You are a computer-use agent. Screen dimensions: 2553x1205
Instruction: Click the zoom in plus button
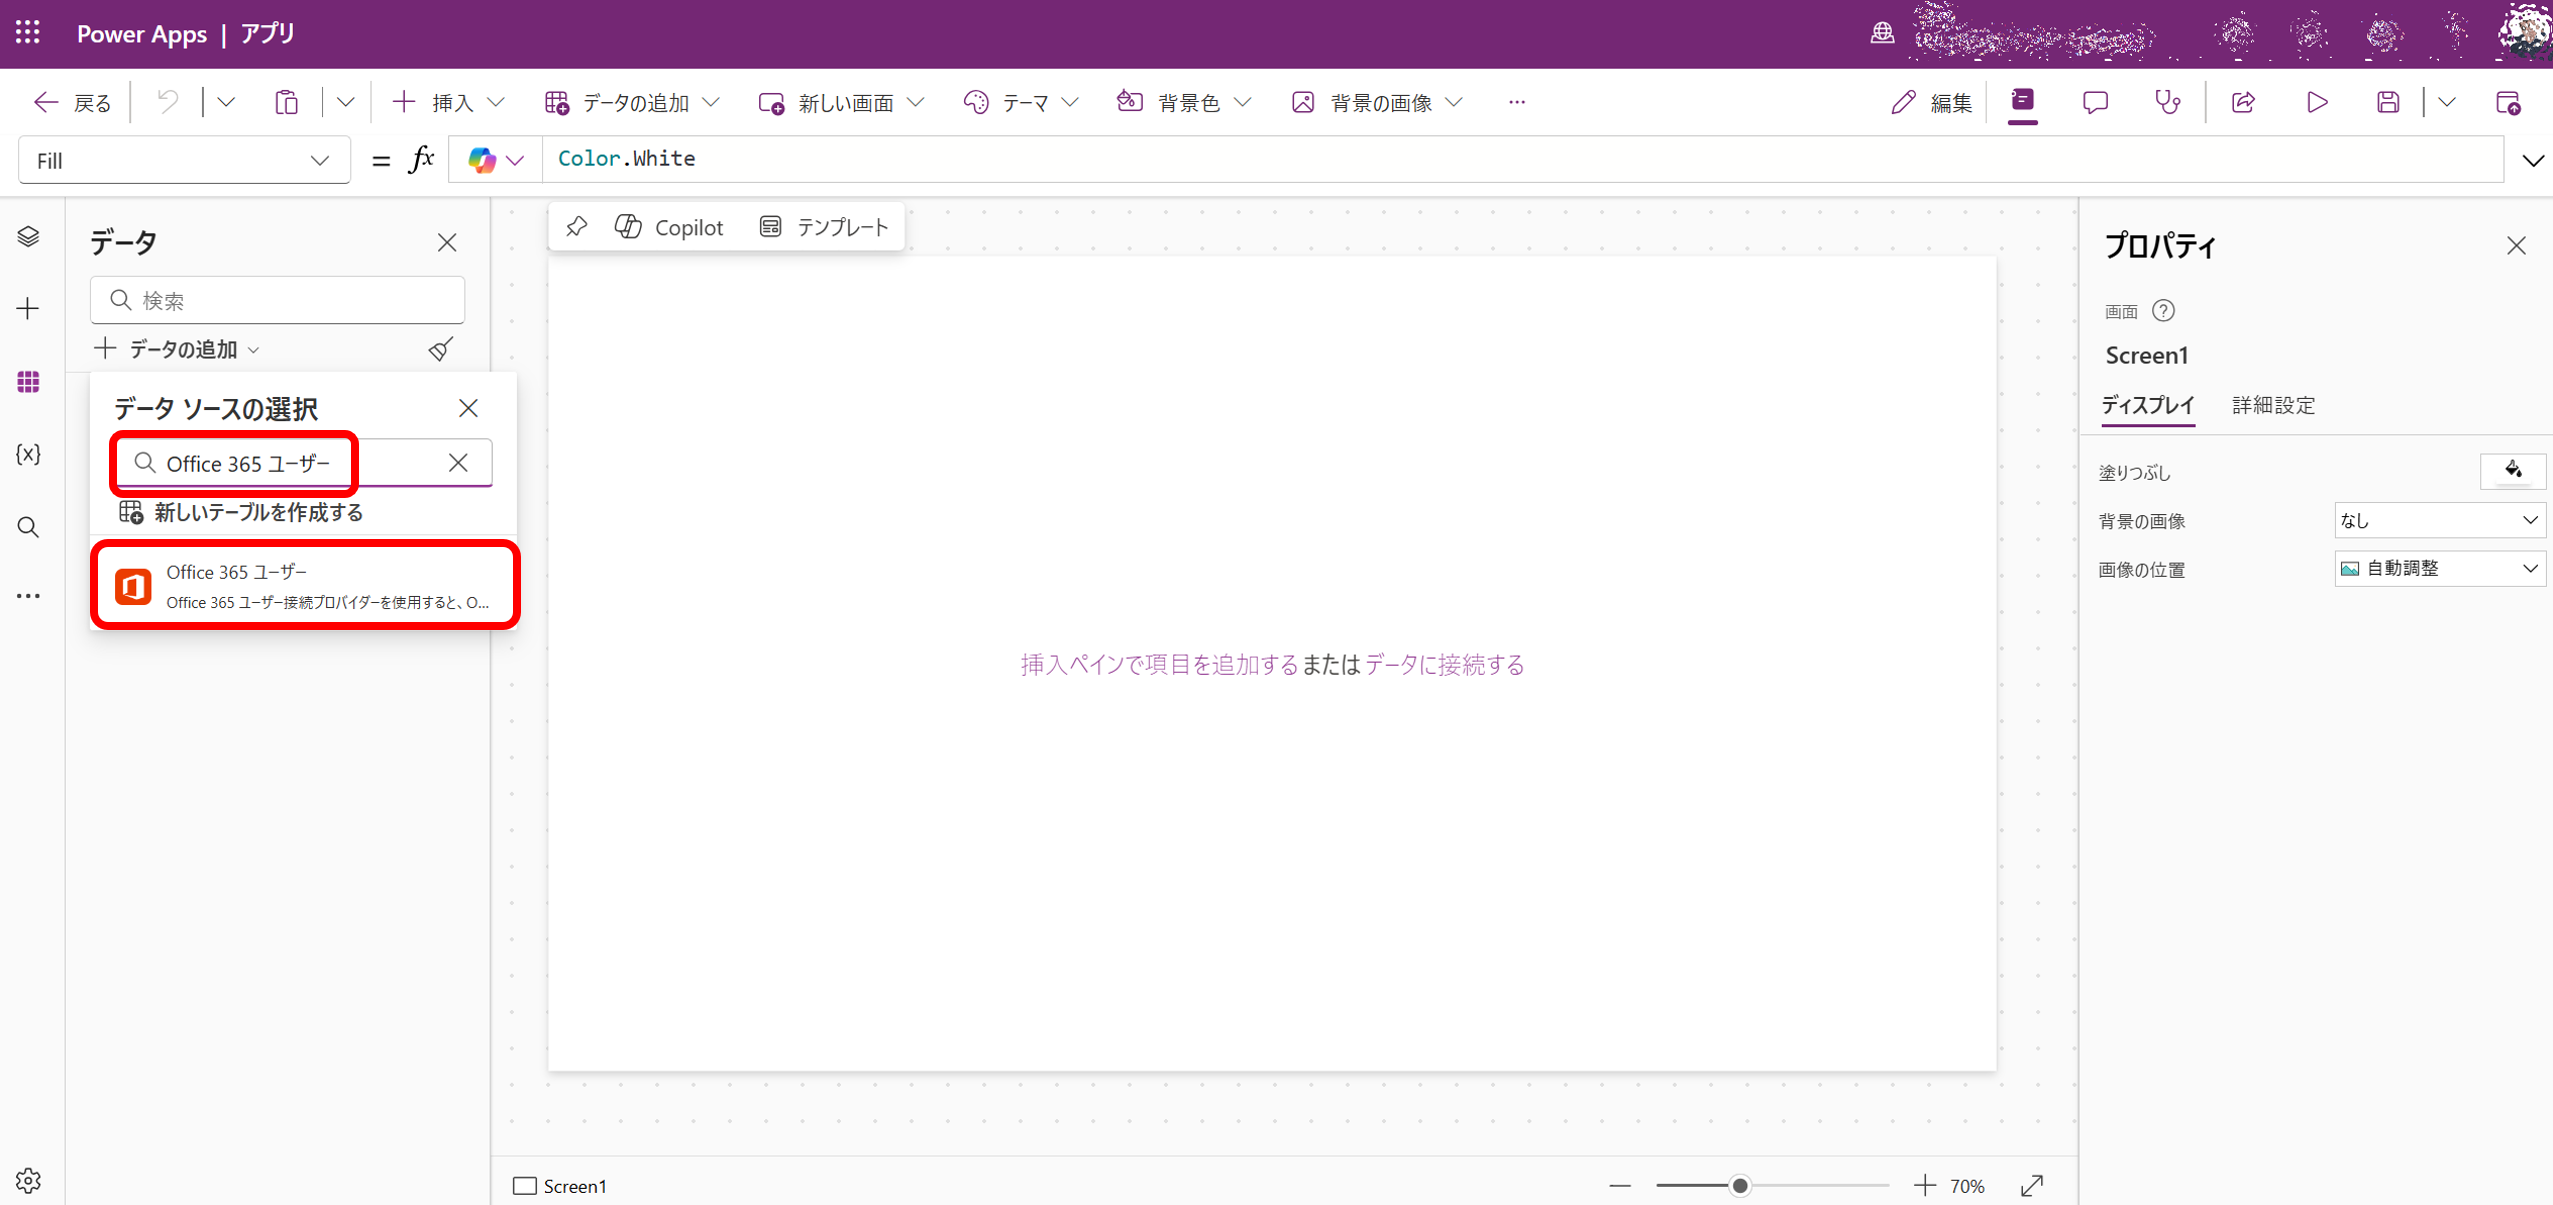[1924, 1186]
